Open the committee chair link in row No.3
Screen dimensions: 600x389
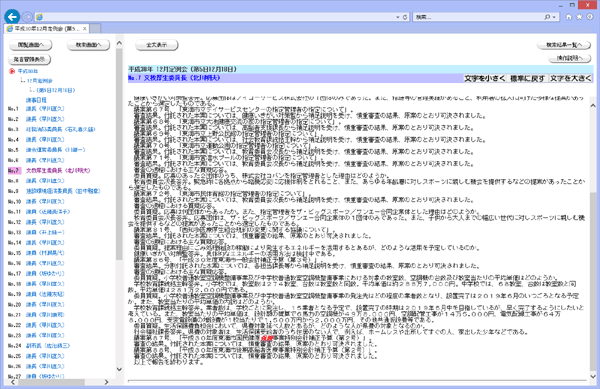click(60, 129)
